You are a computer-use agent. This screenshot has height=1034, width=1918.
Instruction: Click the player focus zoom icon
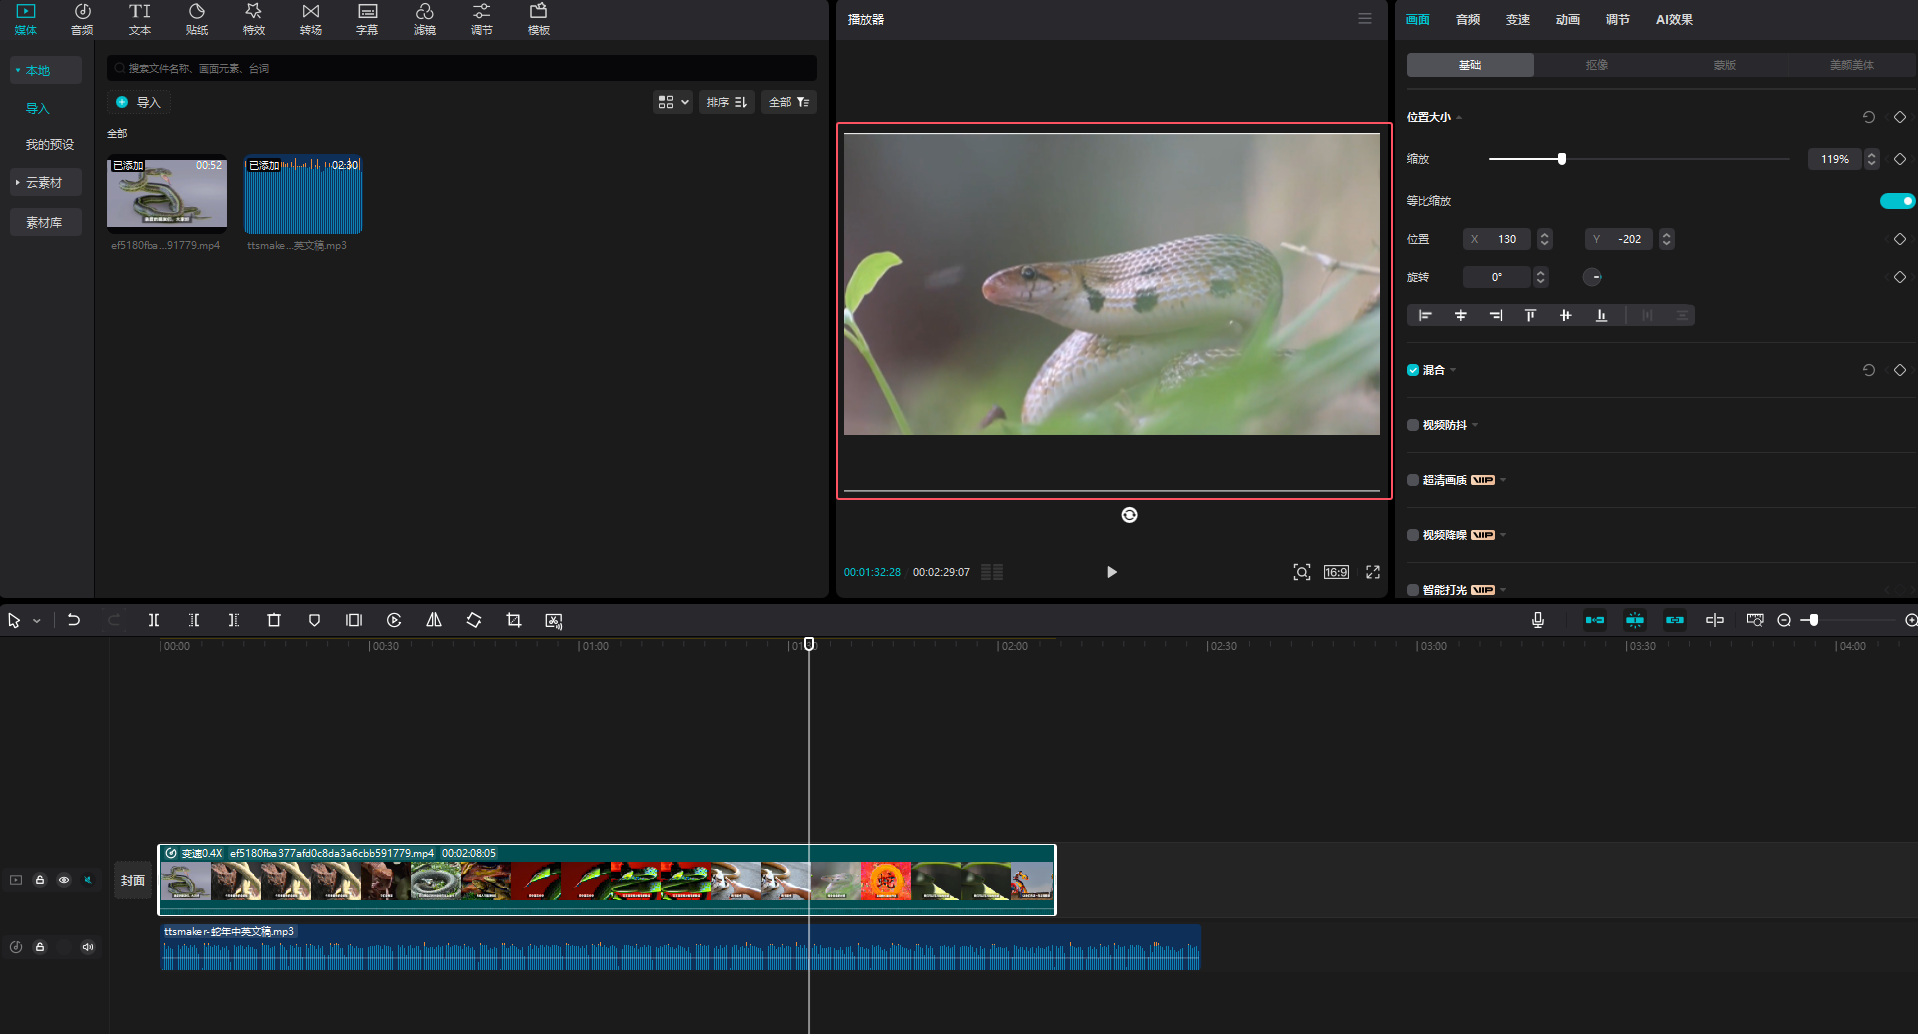pyautogui.click(x=1302, y=572)
